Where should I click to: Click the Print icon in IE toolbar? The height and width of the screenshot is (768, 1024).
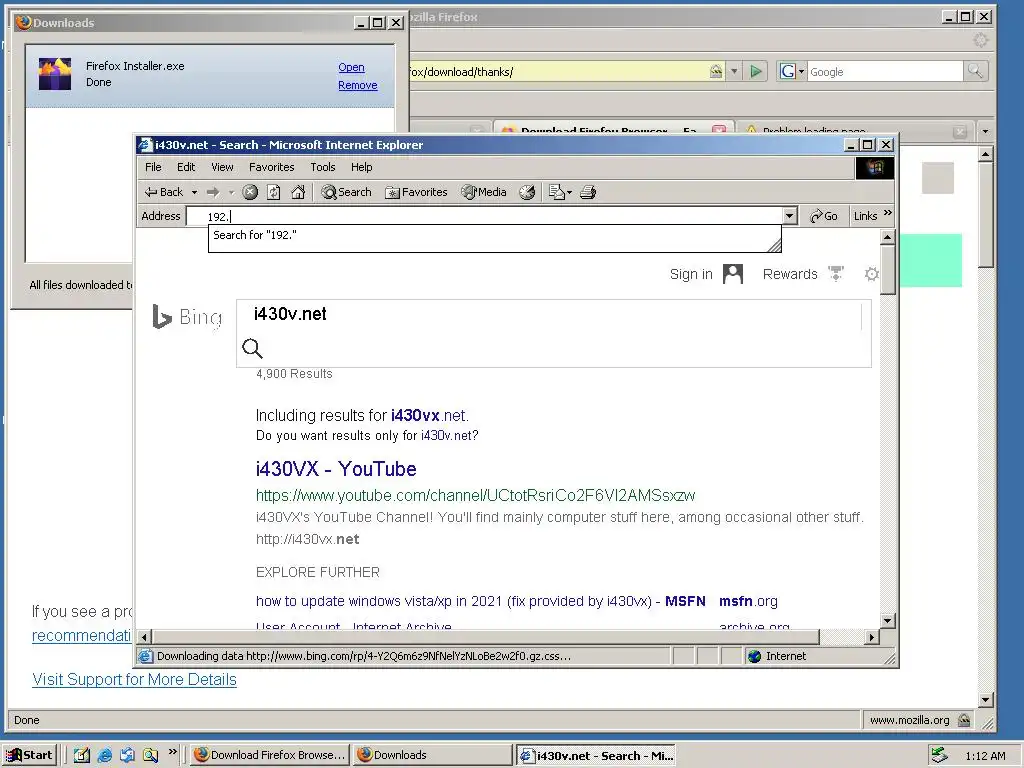point(588,192)
